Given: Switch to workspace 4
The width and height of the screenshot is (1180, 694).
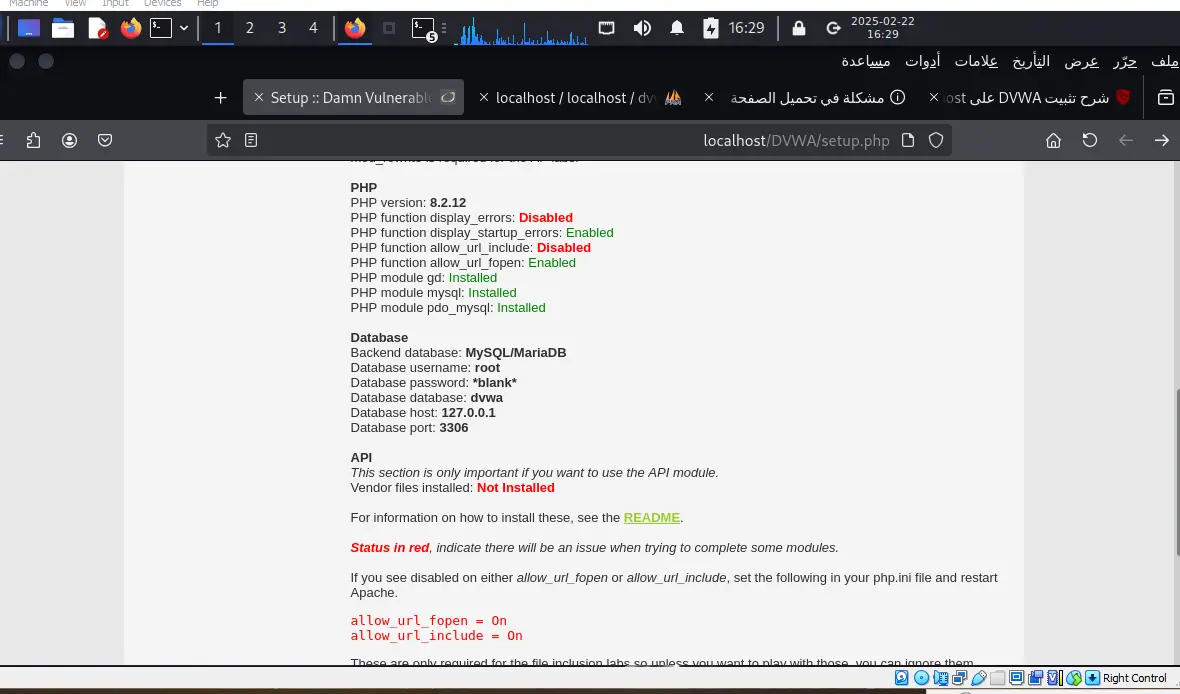Looking at the screenshot, I should click(313, 29).
